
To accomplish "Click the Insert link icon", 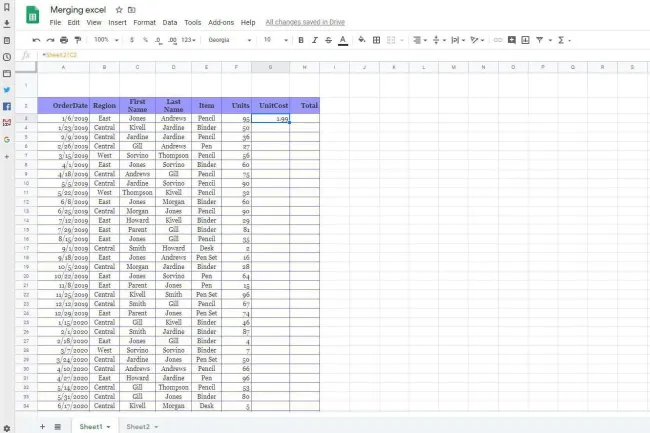I will tap(498, 40).
